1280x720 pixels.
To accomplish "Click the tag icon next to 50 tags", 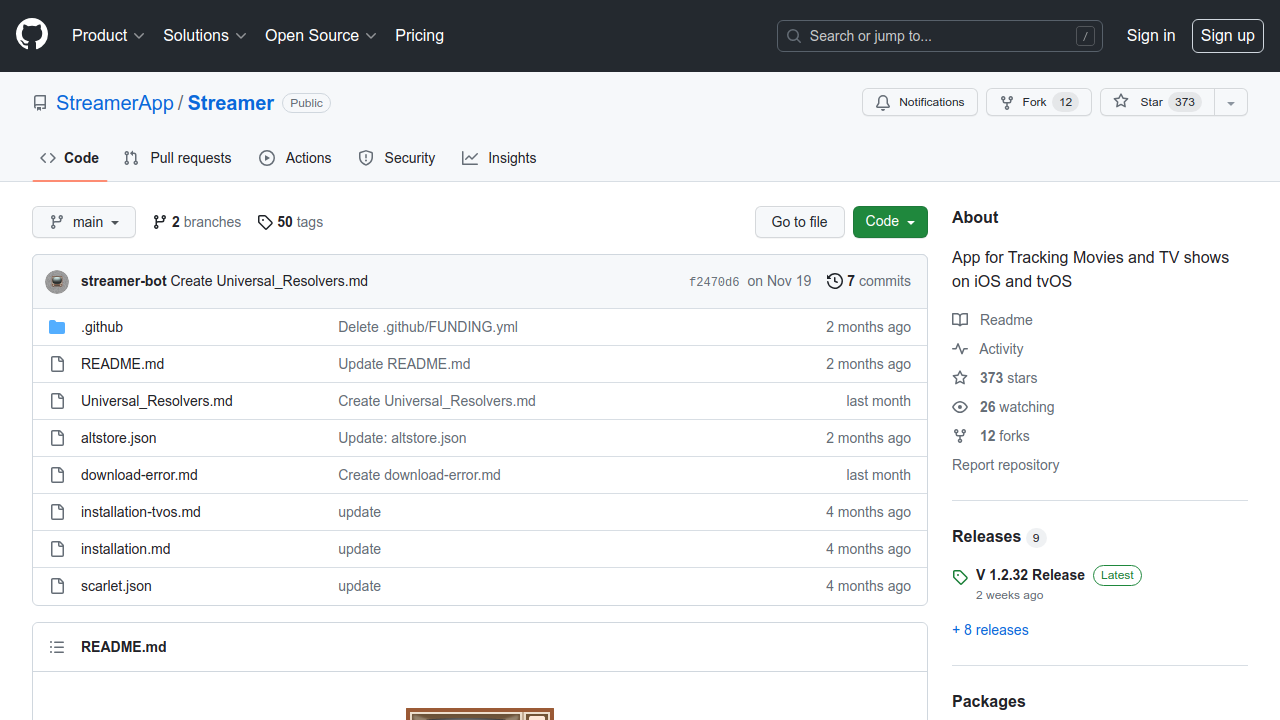I will point(265,222).
